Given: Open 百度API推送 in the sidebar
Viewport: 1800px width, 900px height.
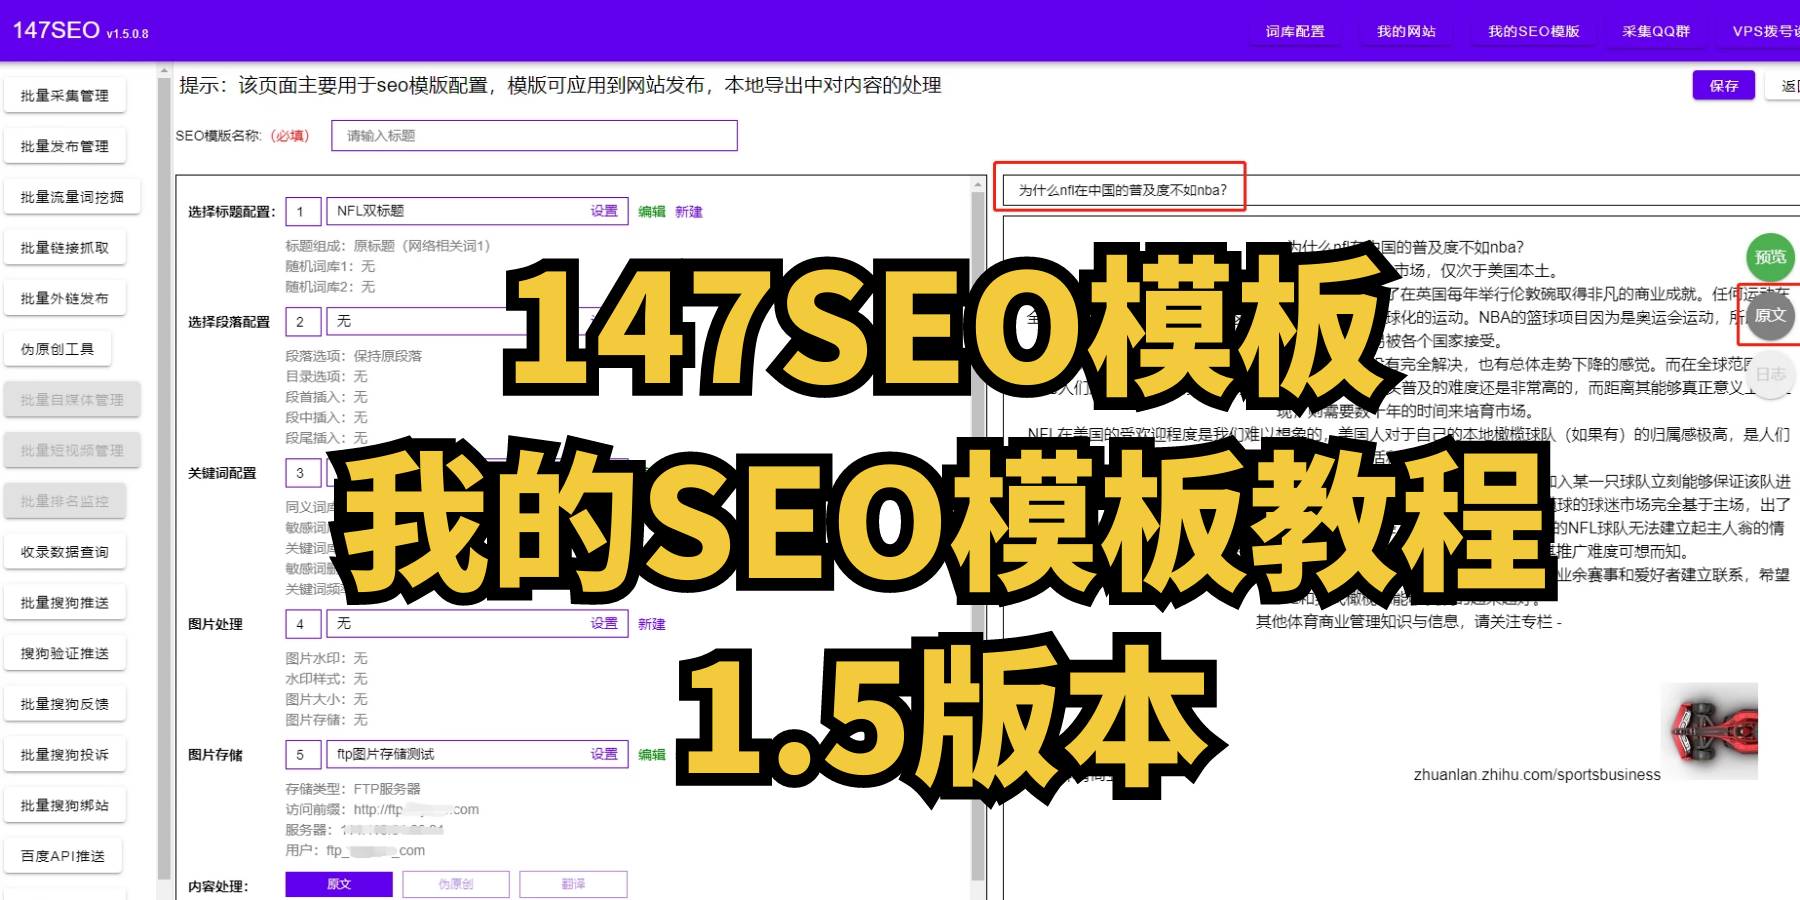Looking at the screenshot, I should 63,856.
